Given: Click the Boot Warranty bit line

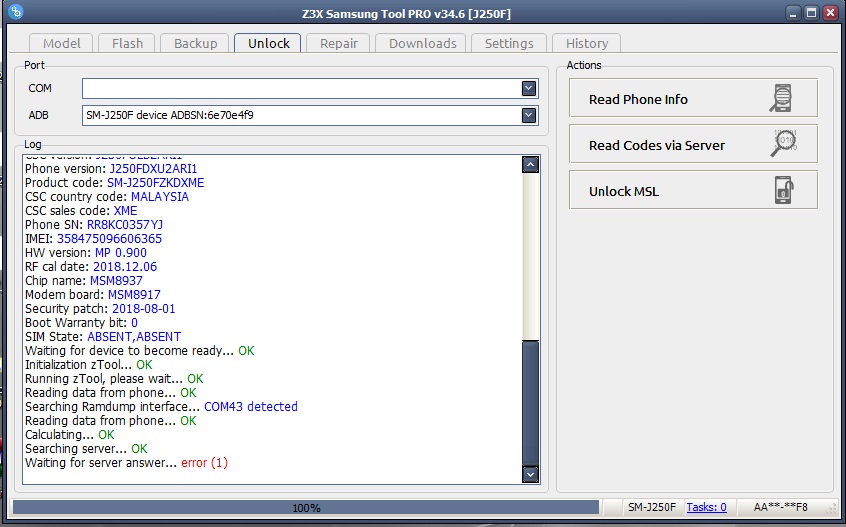Looking at the screenshot, I should click(x=81, y=323).
